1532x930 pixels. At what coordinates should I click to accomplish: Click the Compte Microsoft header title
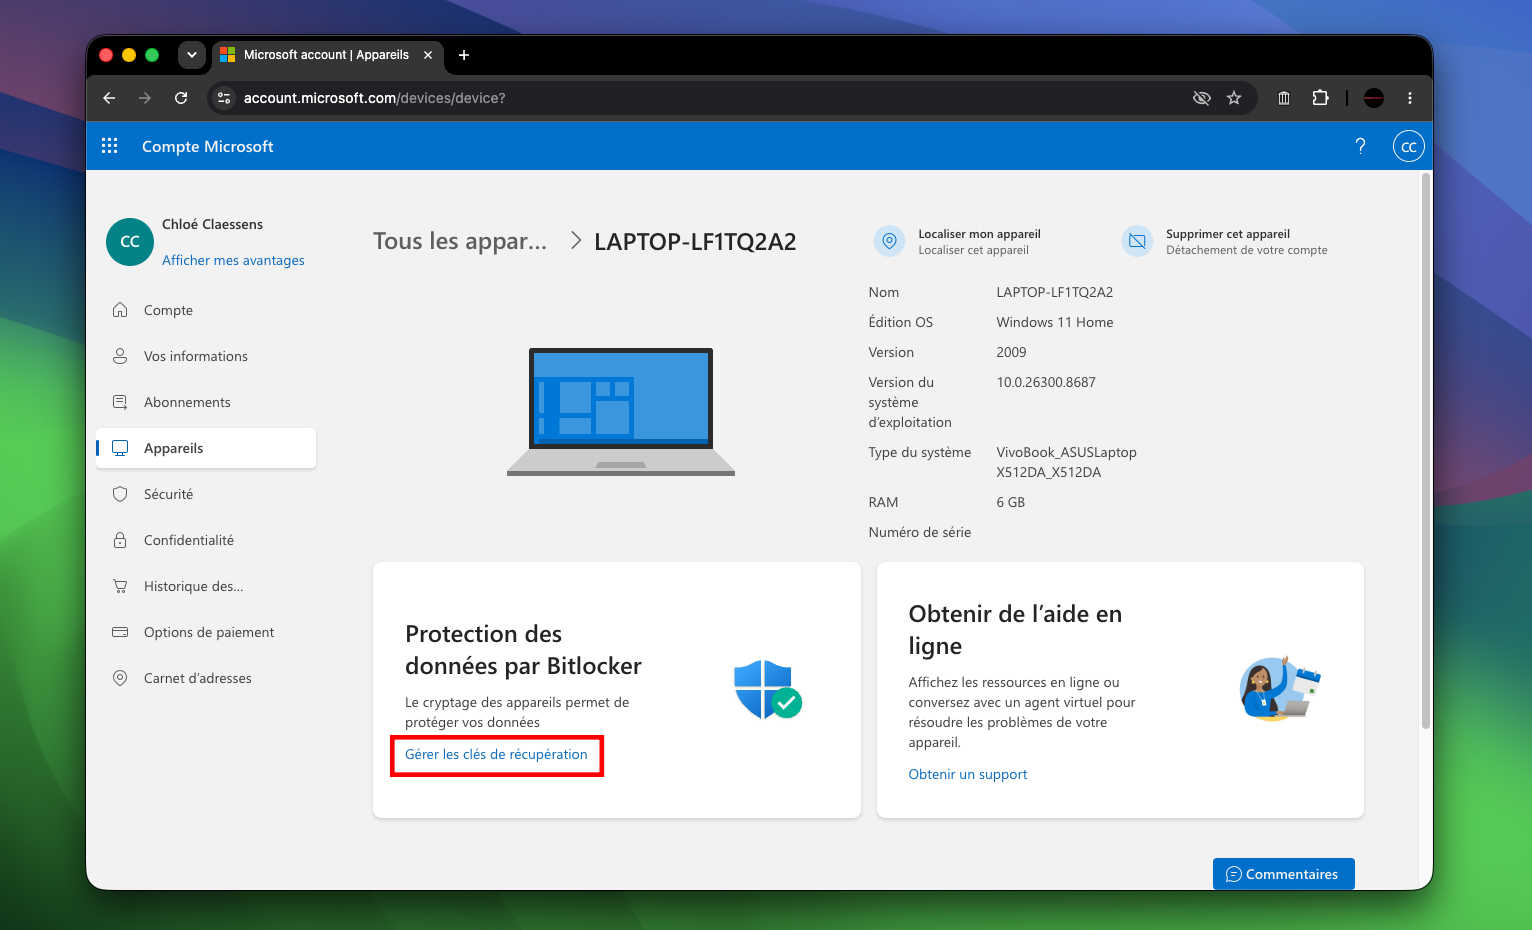(x=208, y=146)
